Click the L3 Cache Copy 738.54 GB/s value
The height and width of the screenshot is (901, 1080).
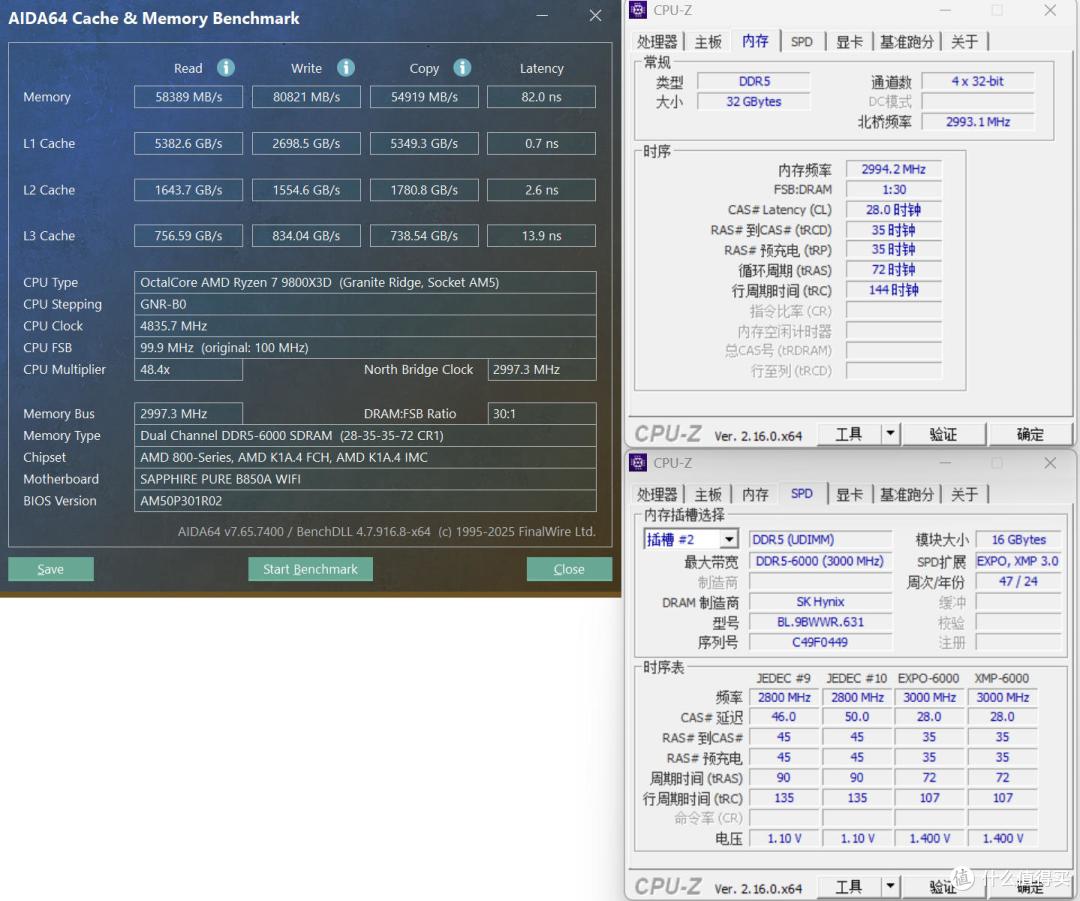point(424,236)
